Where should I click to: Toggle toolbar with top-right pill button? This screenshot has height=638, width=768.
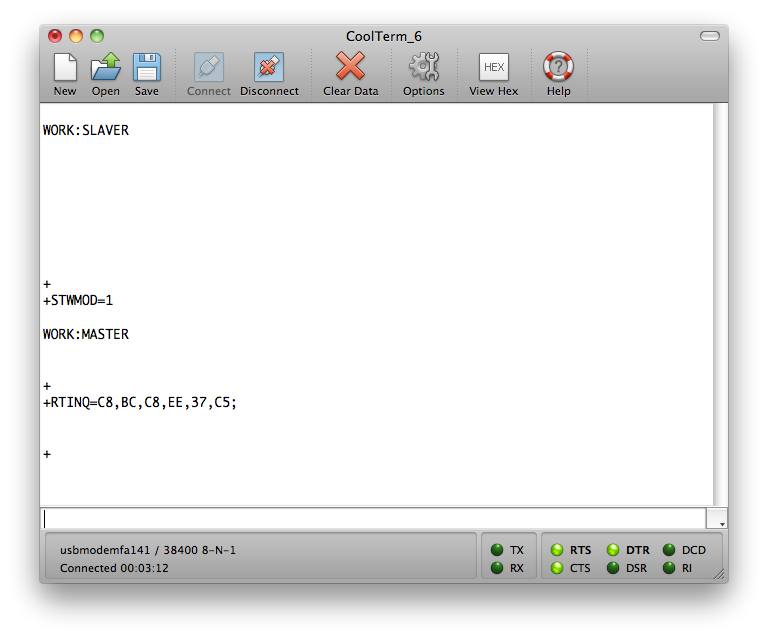[x=710, y=36]
